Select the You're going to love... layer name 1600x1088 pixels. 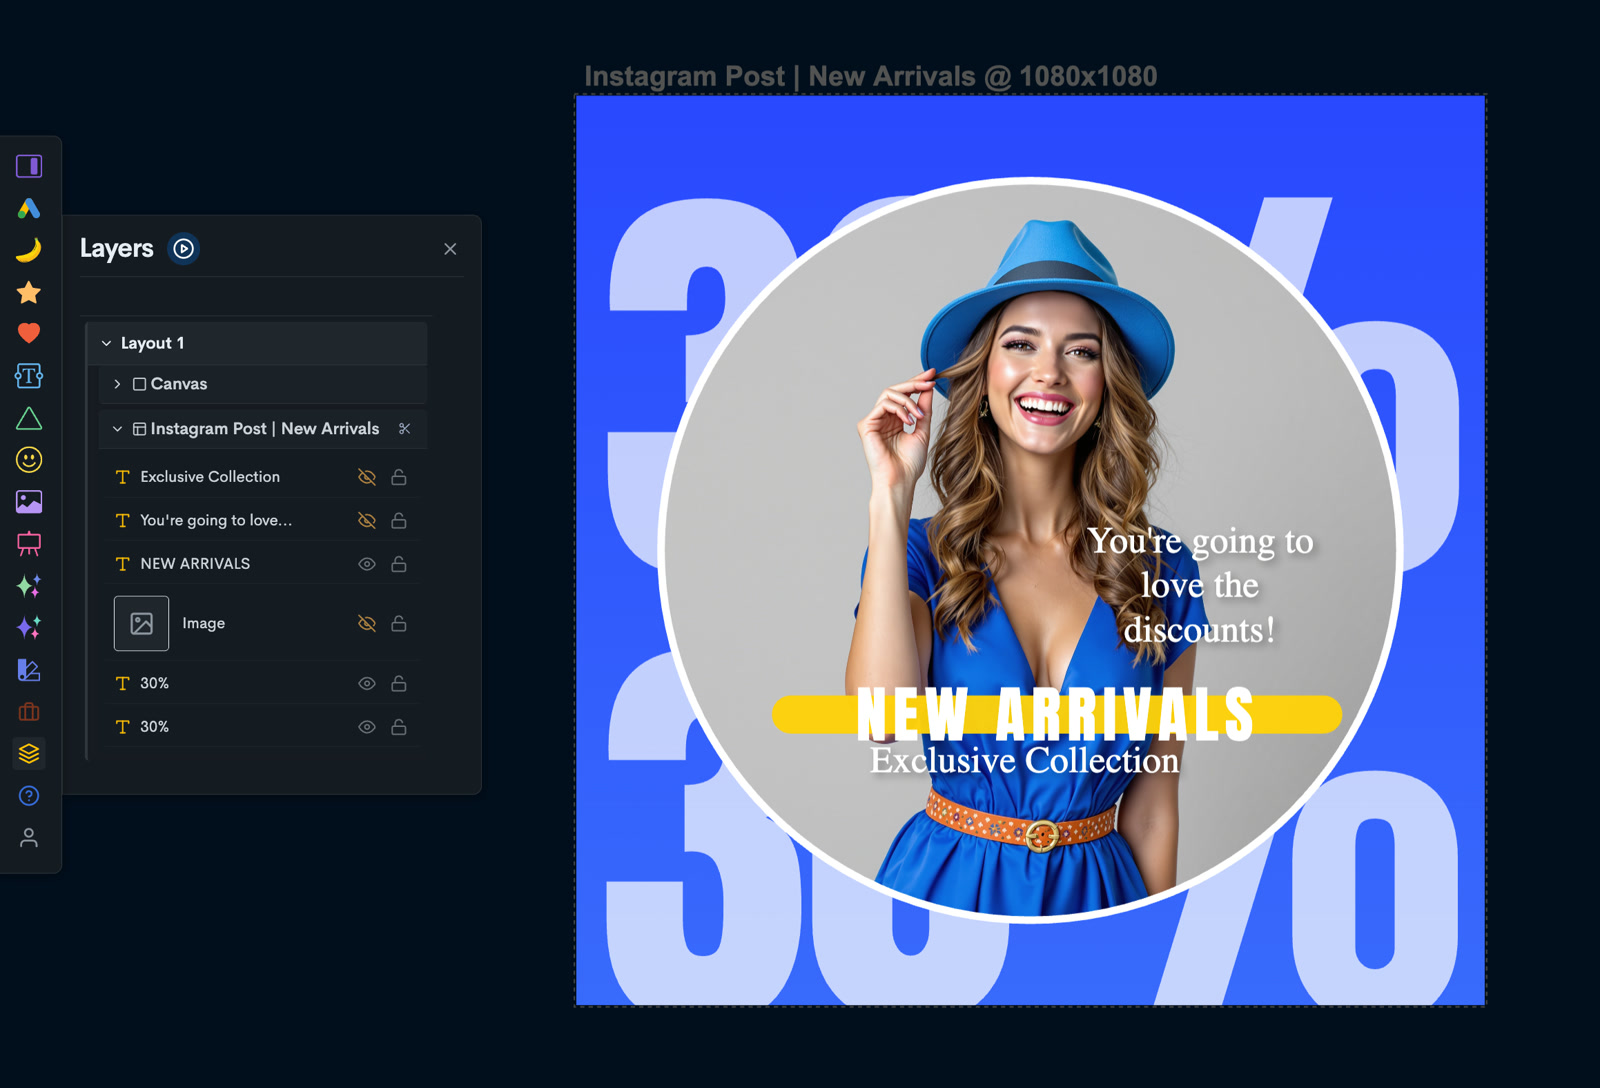click(216, 520)
